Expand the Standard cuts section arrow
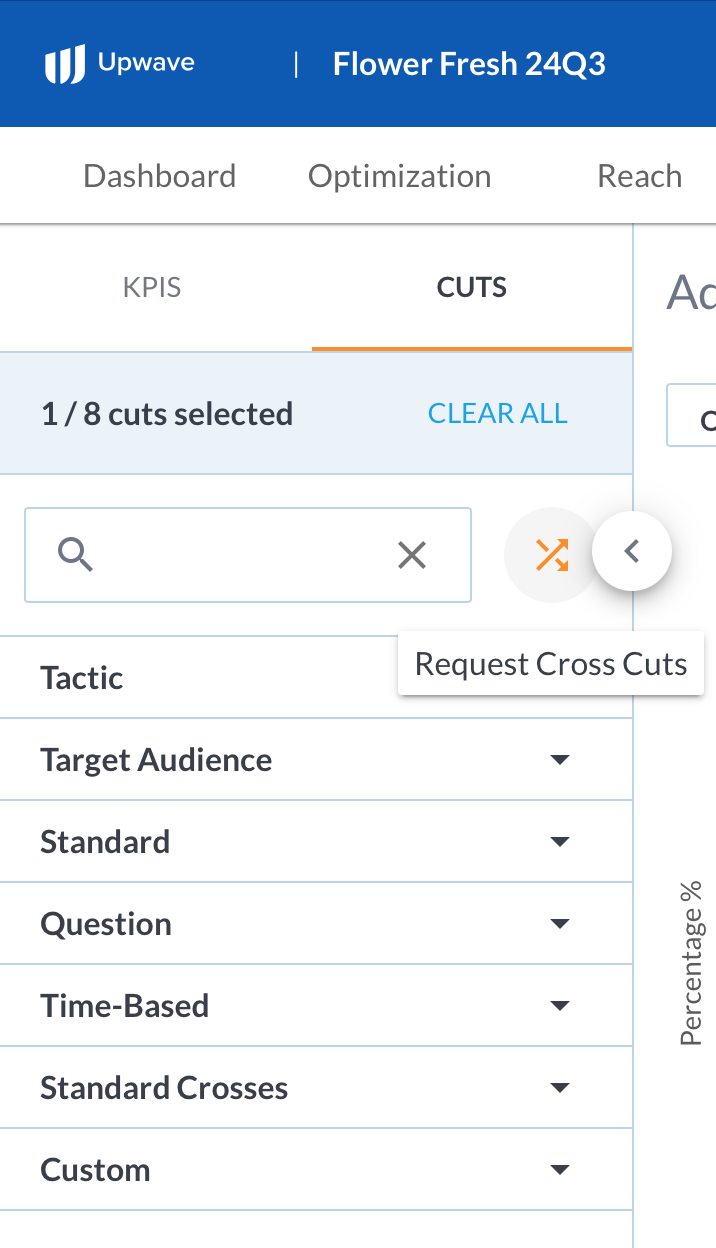 tap(560, 842)
